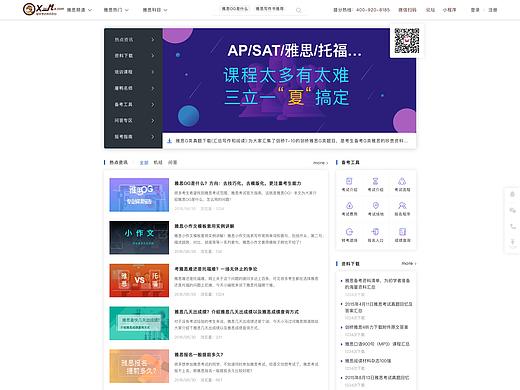The height and width of the screenshot is (390, 520).
Task: Open download item '雅思阅读材料杂志100篇'
Action: [368, 361]
